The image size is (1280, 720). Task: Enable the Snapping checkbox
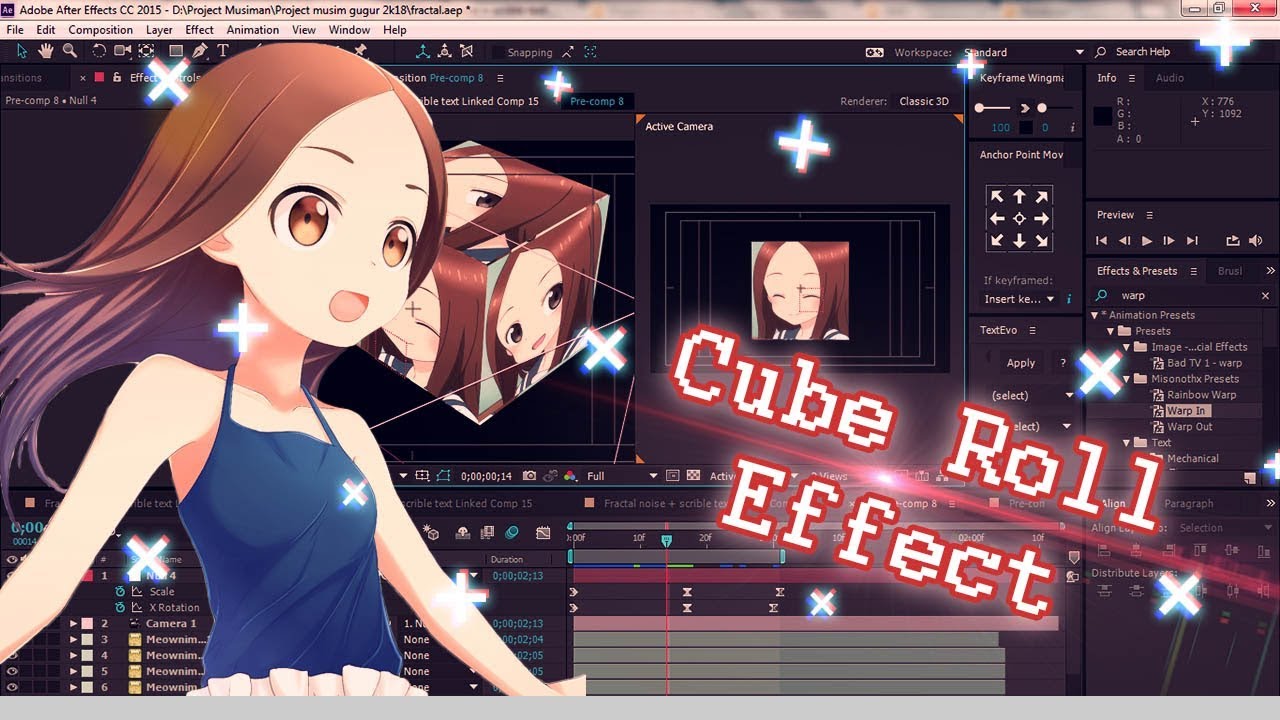point(497,52)
